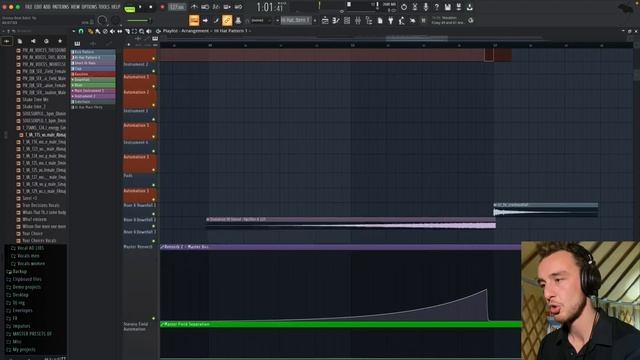Open the piano roll icon
640x360 pixels.
336,20
